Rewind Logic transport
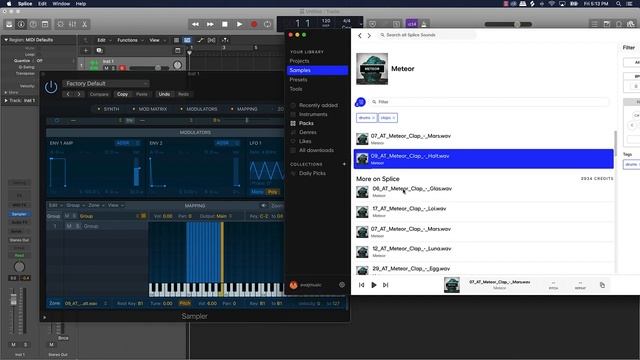The image size is (640, 360). (196, 24)
